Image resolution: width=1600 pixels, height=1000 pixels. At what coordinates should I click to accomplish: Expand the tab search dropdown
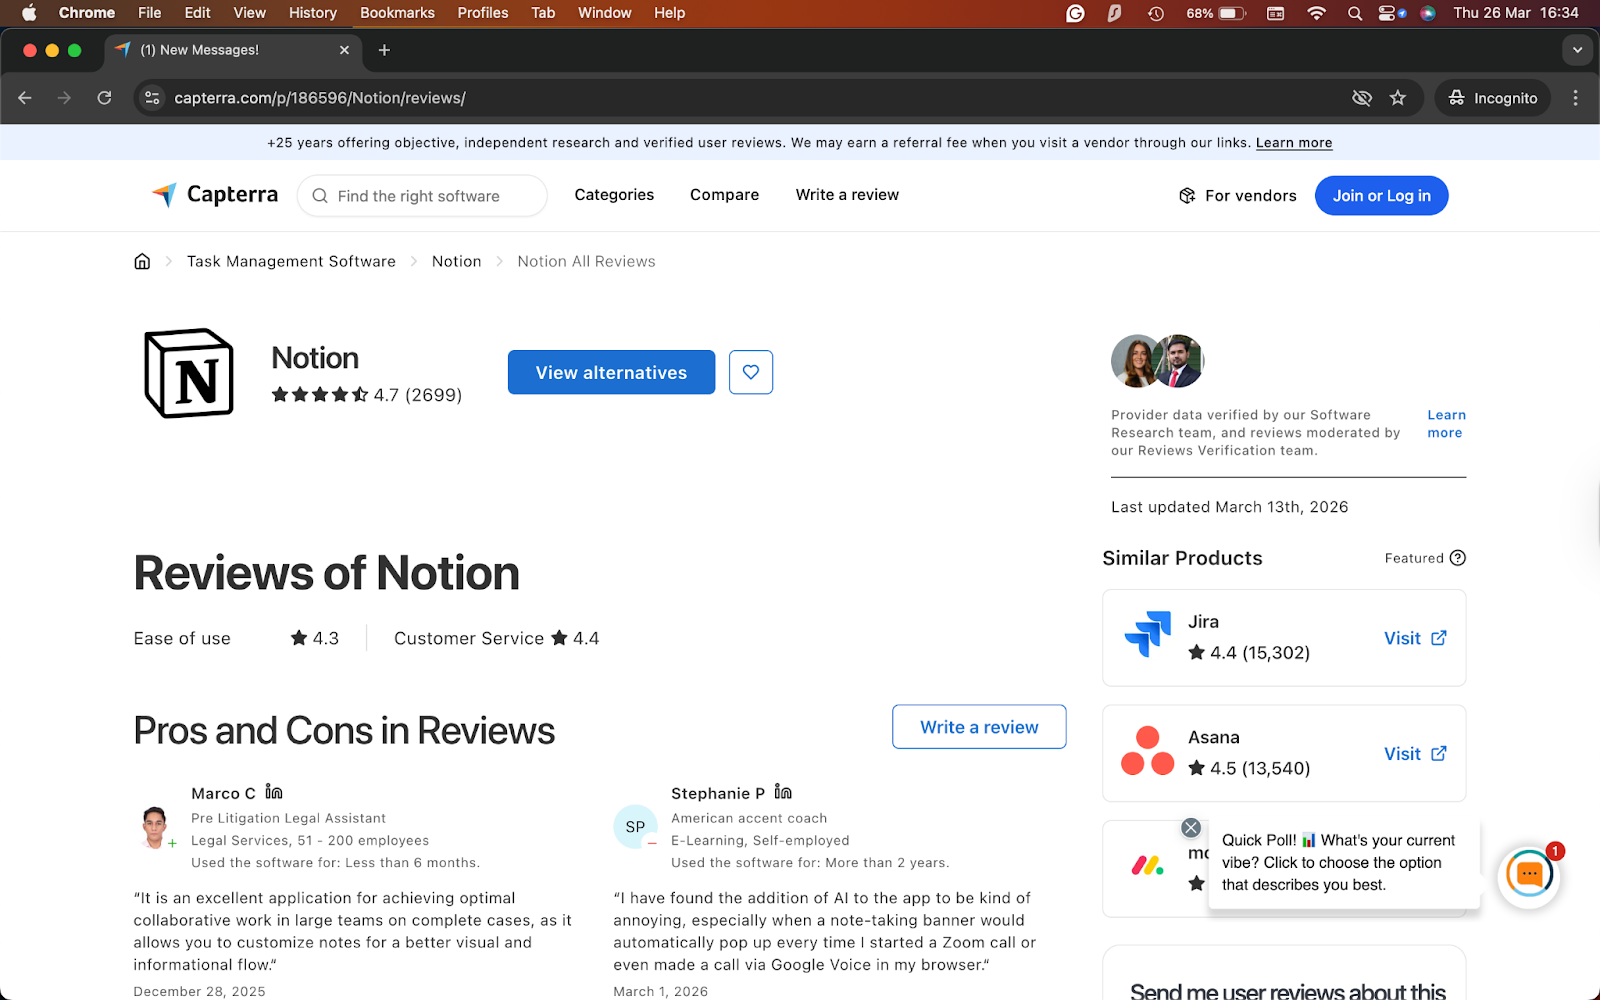[x=1577, y=50]
